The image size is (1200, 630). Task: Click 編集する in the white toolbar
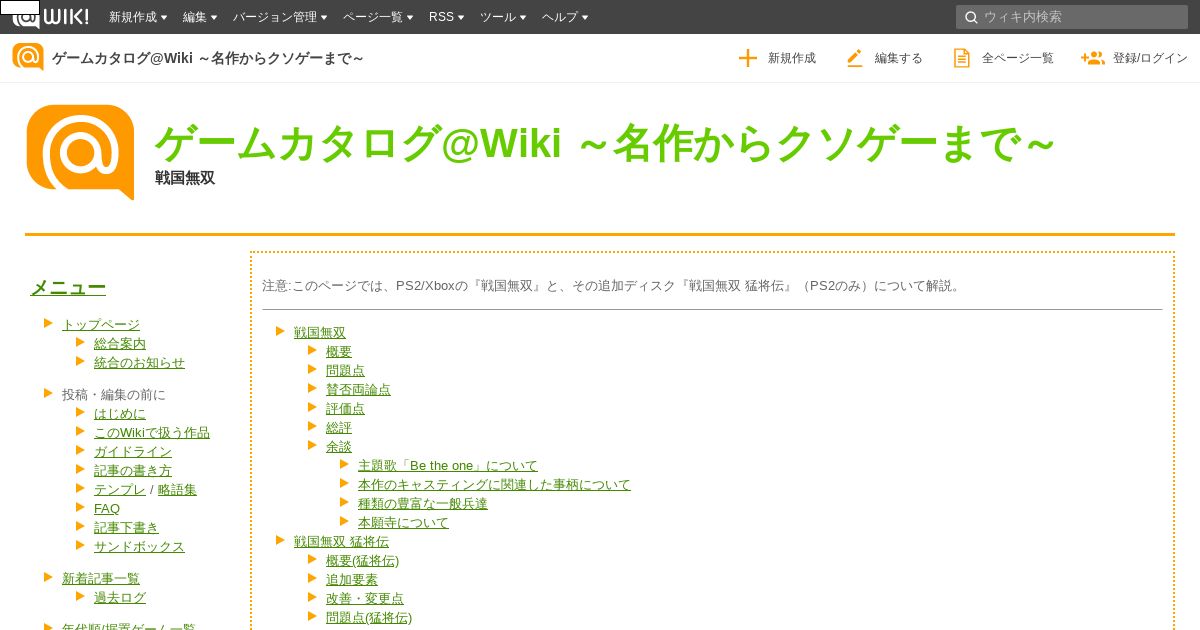click(x=899, y=58)
